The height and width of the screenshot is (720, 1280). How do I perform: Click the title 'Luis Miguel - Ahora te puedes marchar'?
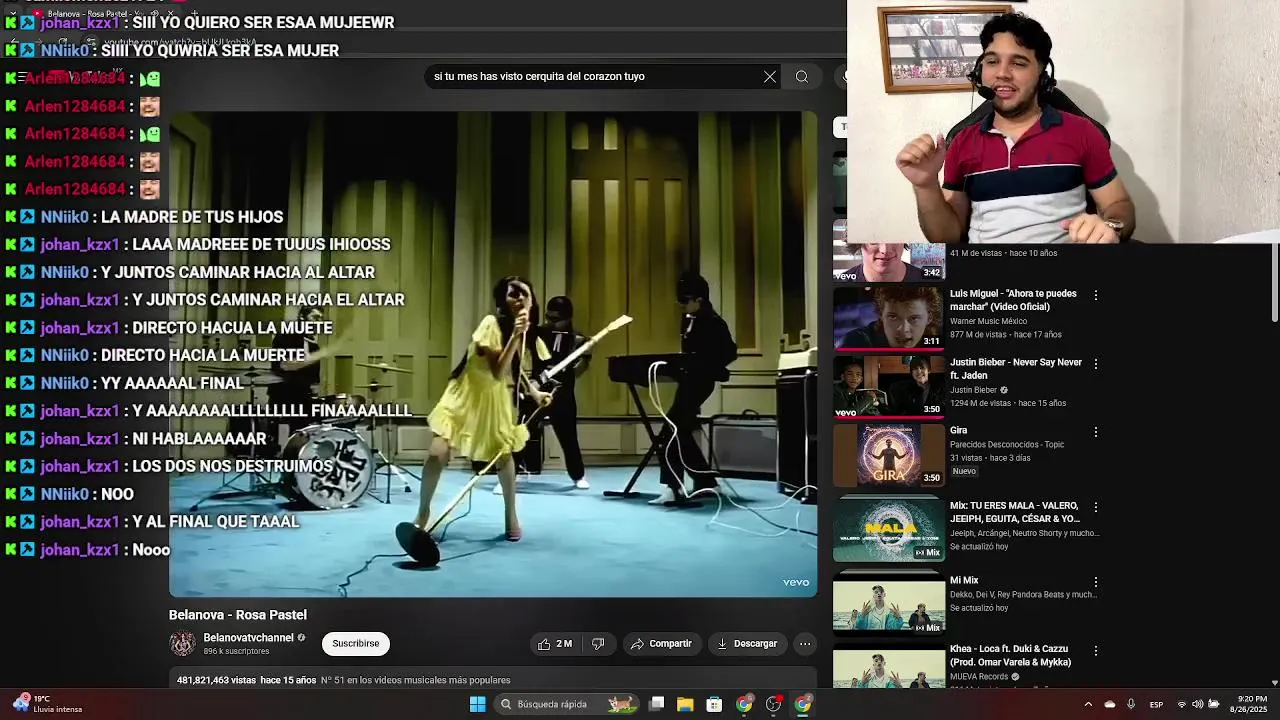tap(1013, 300)
